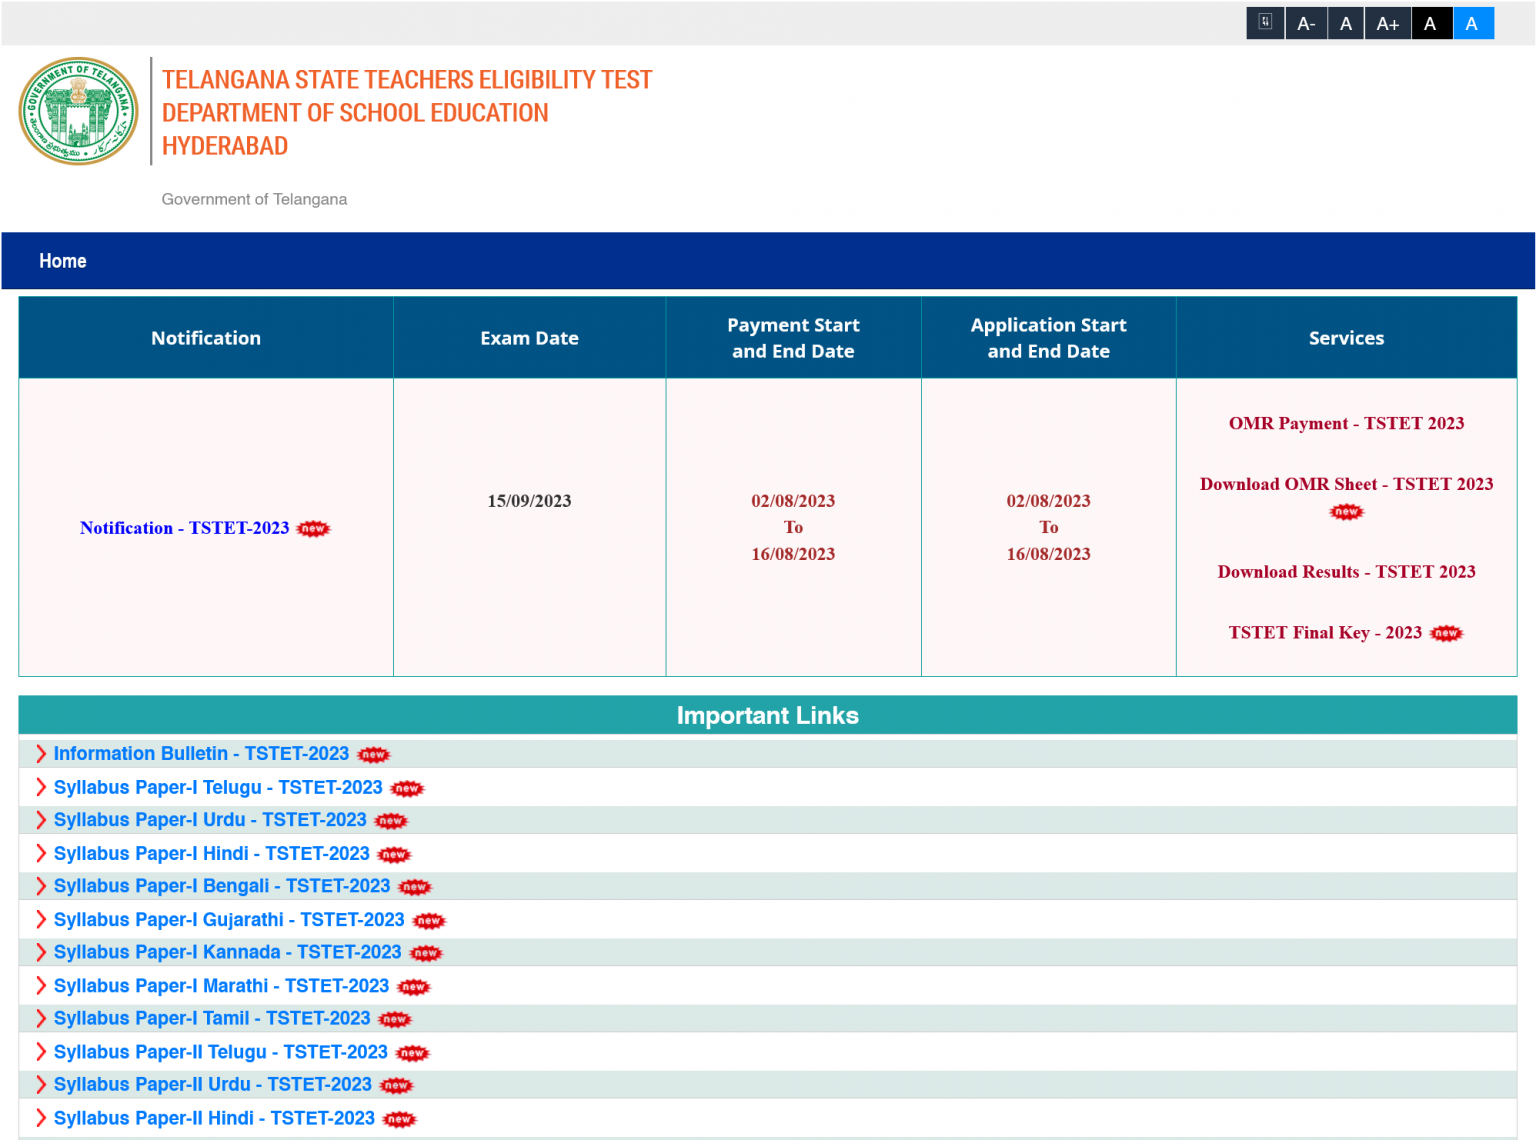The height and width of the screenshot is (1140, 1536).
Task: Switch to the black high-contrast theme
Action: [1430, 24]
